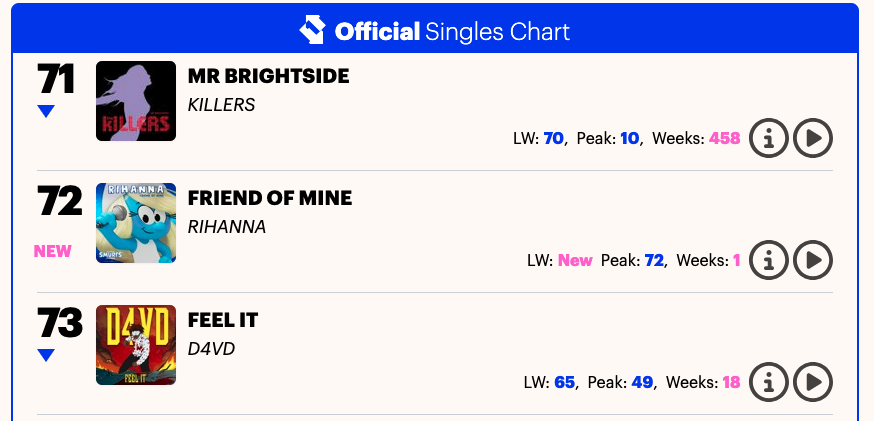Screen dimensions: 874x421
Task: Open the D4VD Feel It cover art
Action: pos(136,345)
